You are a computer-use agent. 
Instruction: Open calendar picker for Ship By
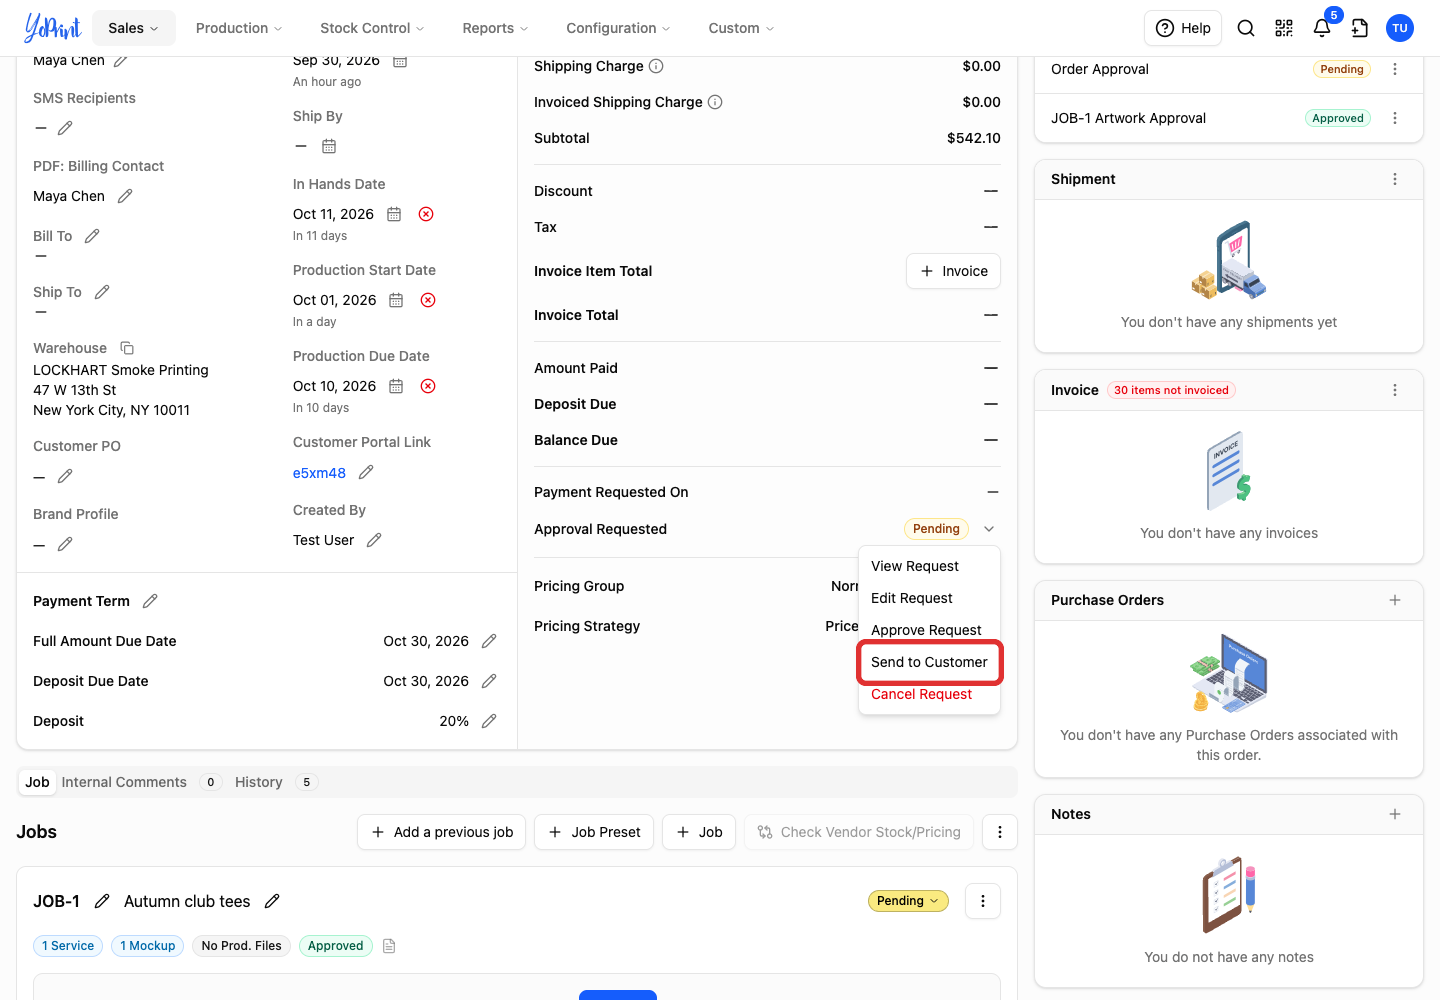[329, 146]
